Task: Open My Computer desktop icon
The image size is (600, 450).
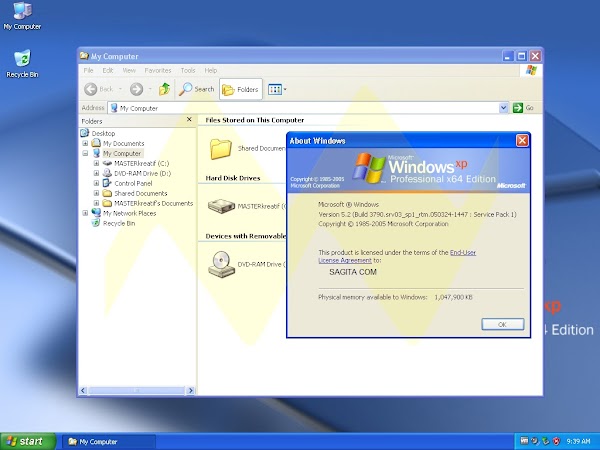Action: coord(22,16)
